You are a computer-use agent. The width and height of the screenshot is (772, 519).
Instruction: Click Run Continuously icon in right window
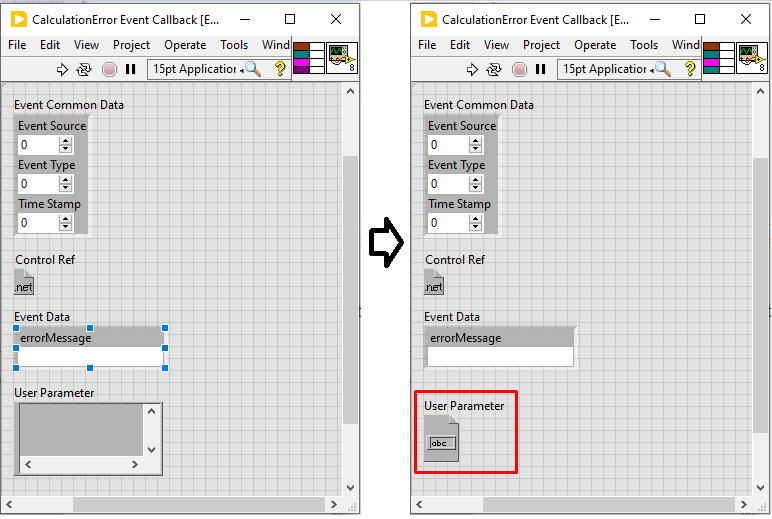494,69
